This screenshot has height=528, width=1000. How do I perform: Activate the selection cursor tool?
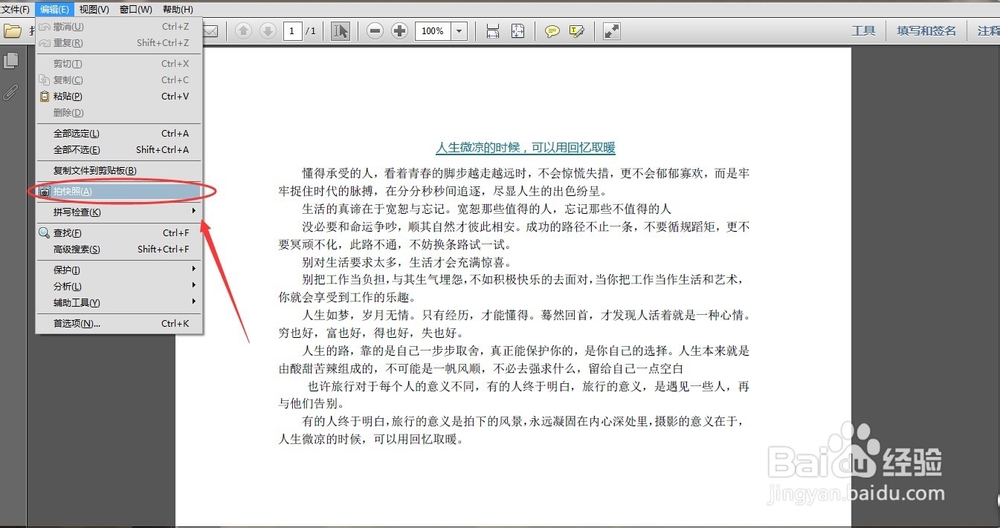(x=341, y=31)
